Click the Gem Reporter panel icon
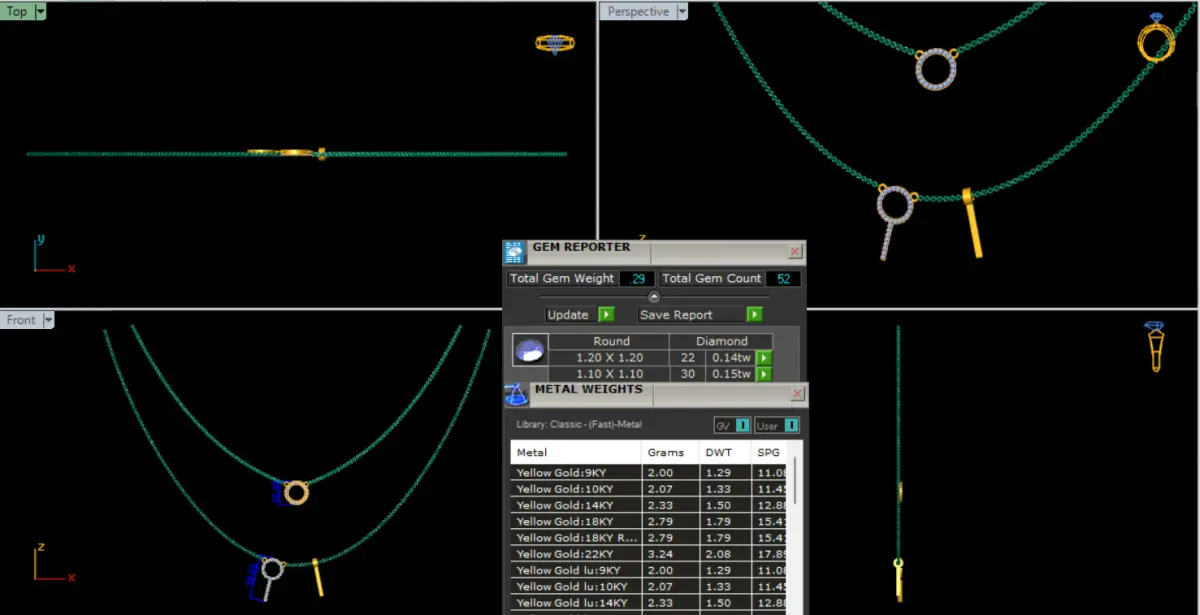 point(514,252)
